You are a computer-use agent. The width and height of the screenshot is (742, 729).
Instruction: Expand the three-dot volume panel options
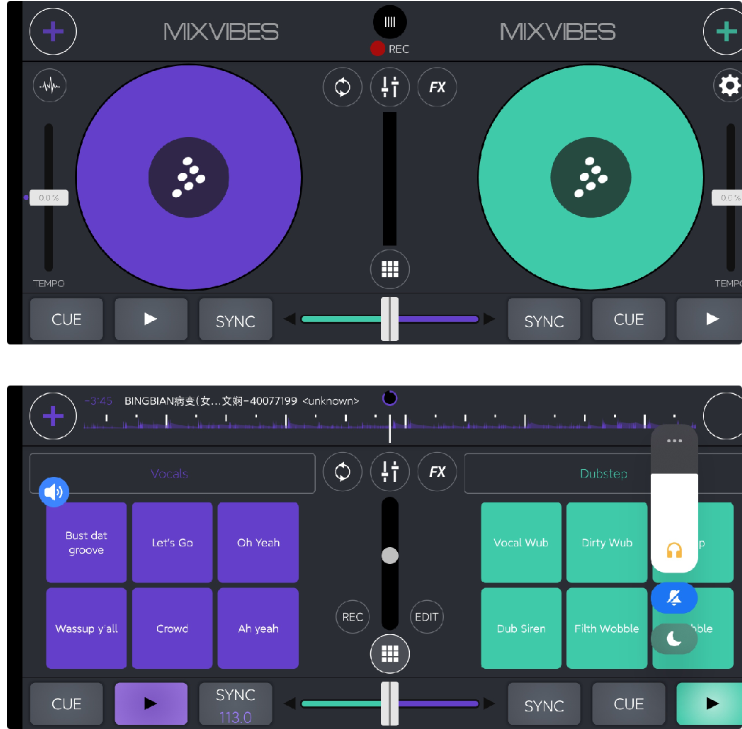coord(674,440)
